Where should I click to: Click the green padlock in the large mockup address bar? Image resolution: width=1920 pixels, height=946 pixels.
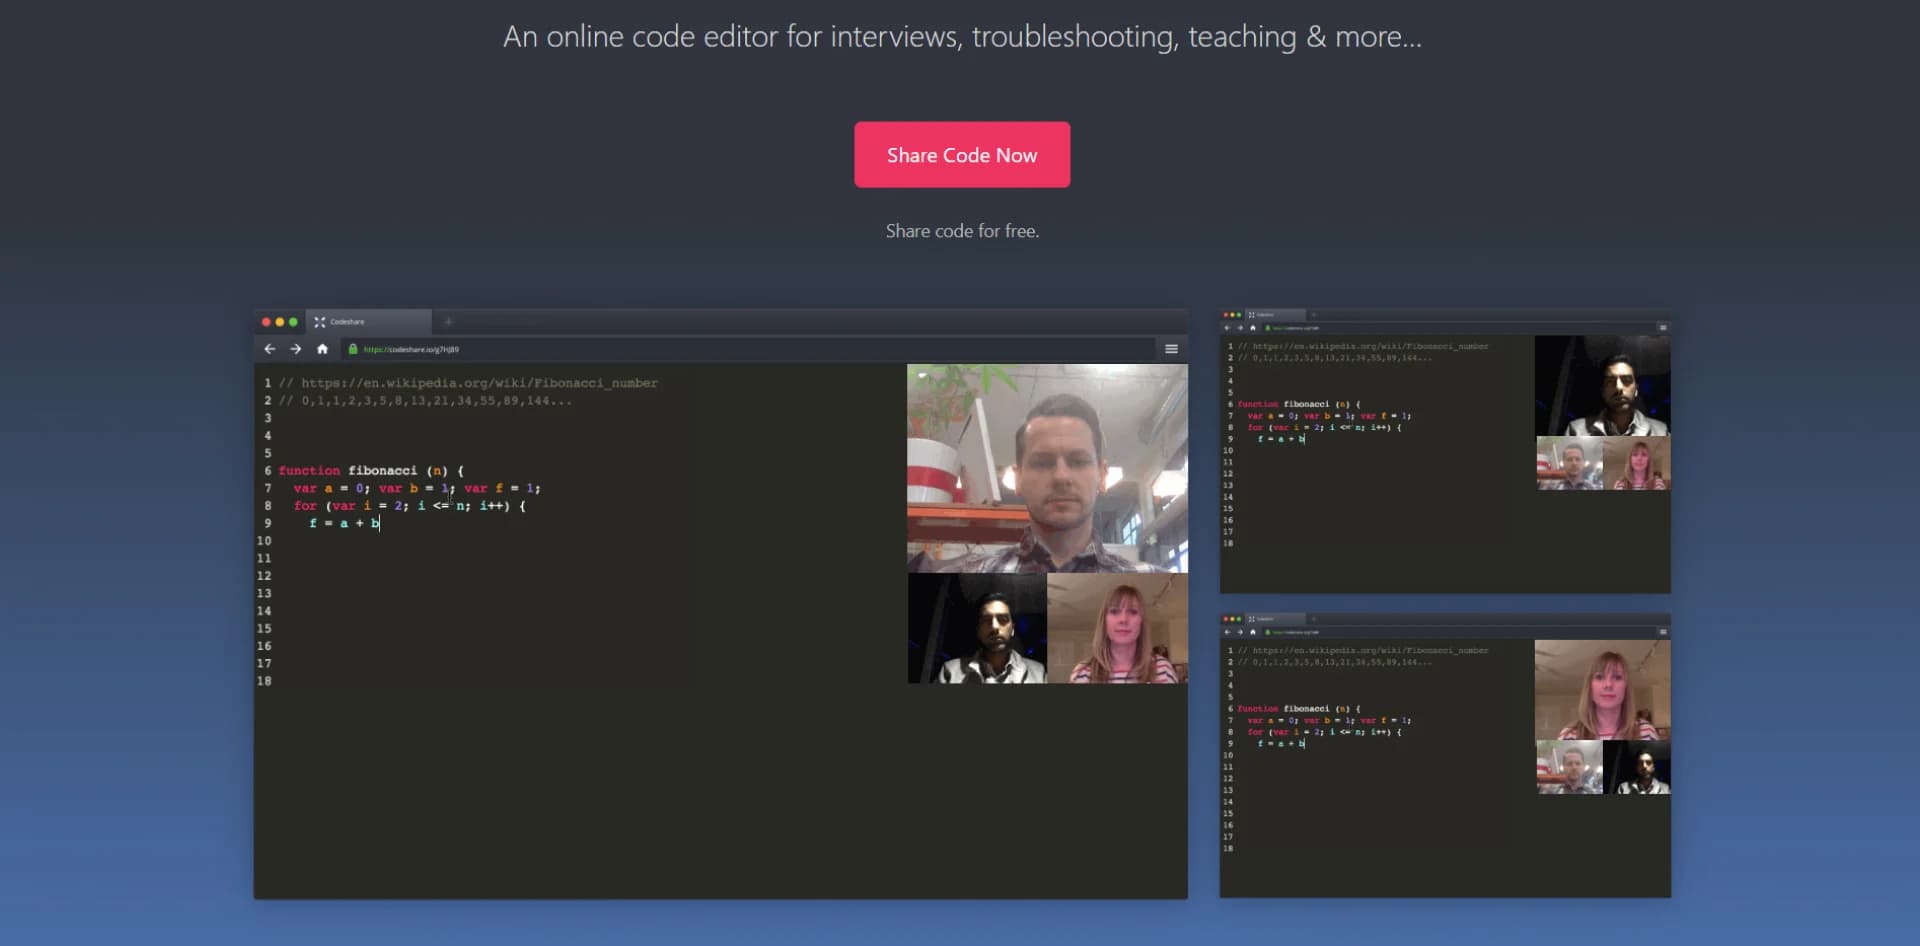[x=353, y=349]
